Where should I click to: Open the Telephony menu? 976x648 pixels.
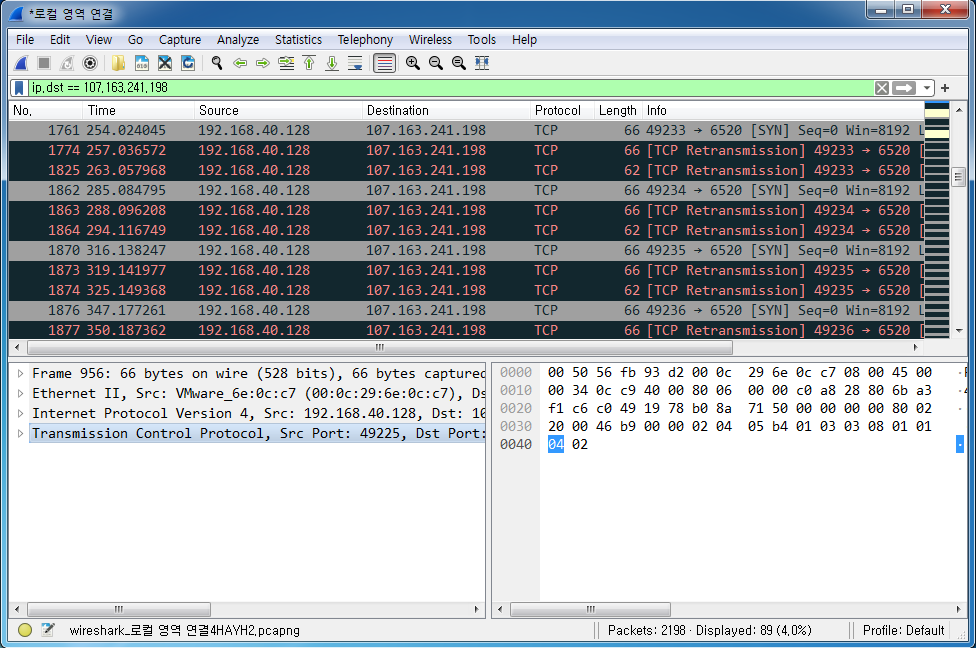365,39
